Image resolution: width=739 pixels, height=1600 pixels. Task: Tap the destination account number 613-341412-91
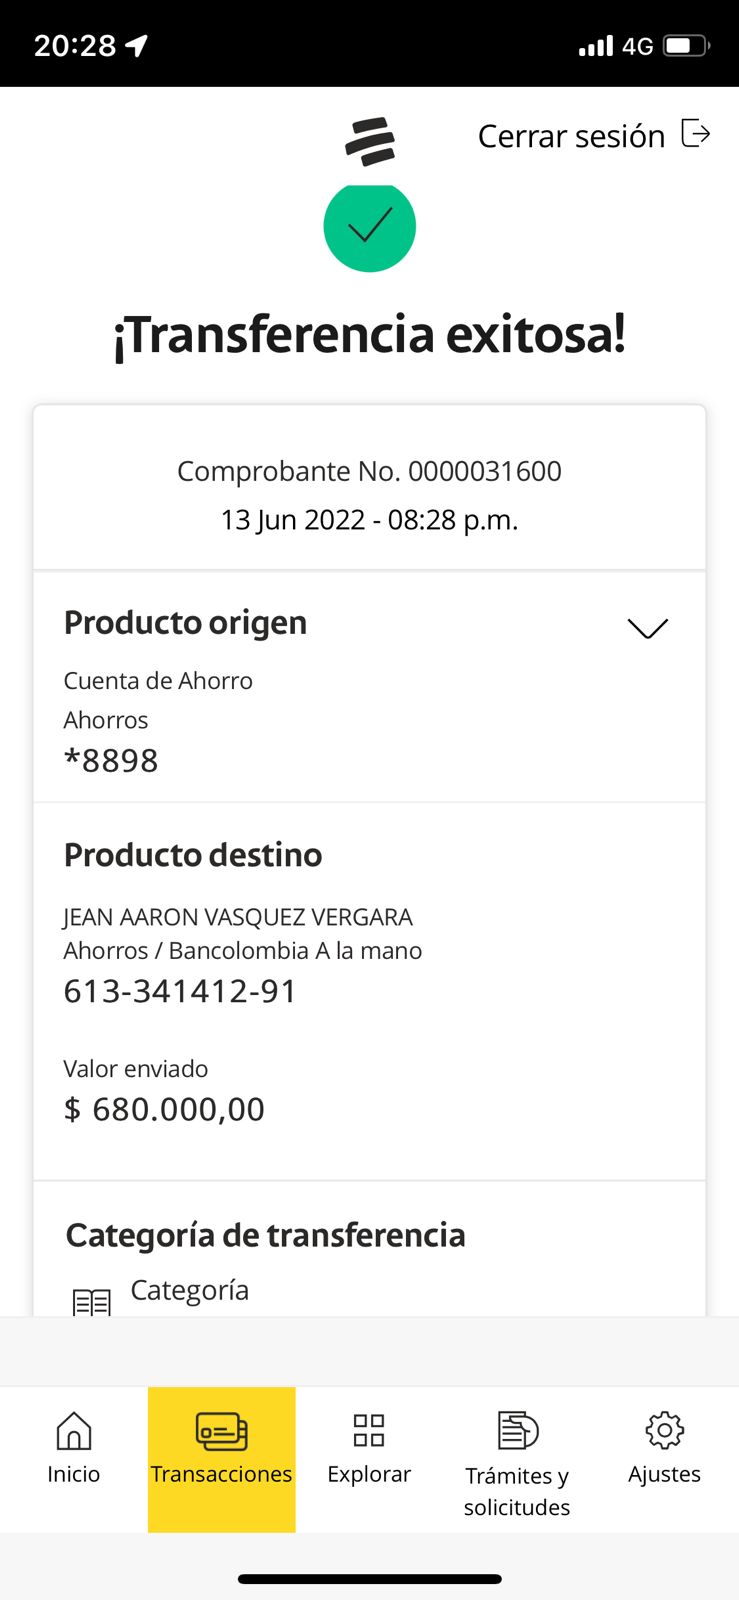pos(180,991)
